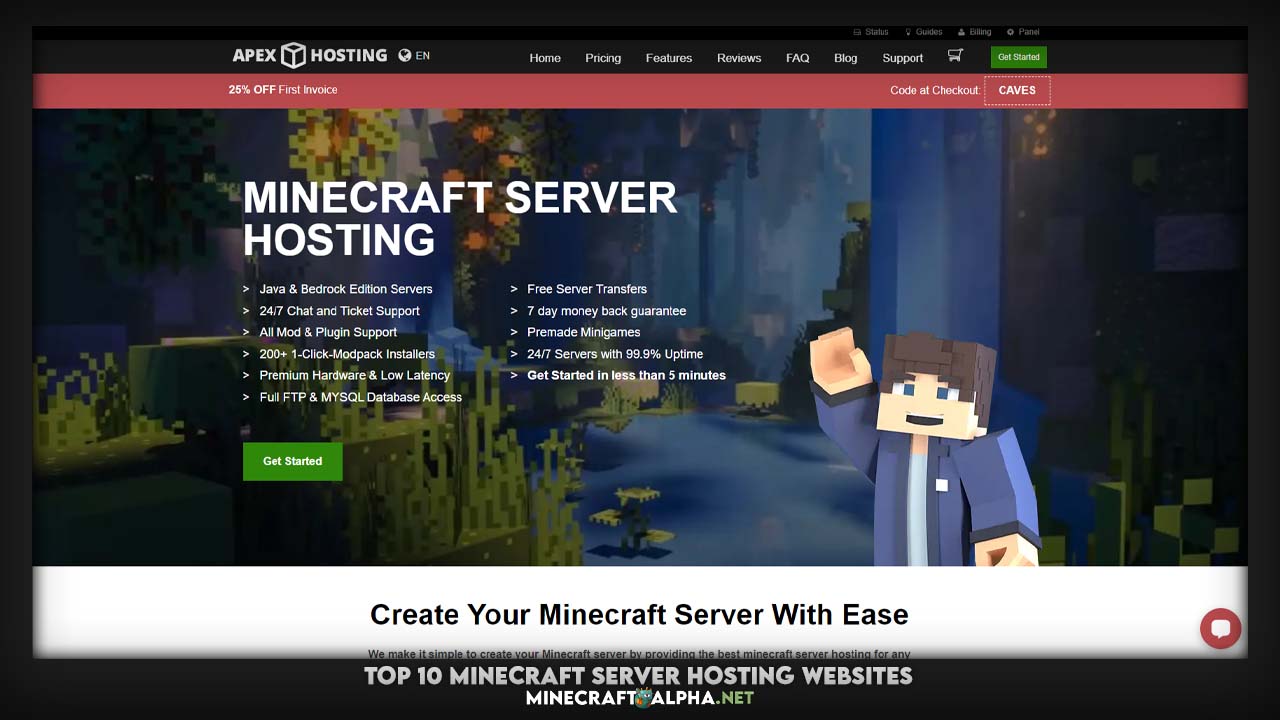This screenshot has height=720, width=1280.
Task: Click the 25% OFF First Invoice text
Action: point(283,90)
